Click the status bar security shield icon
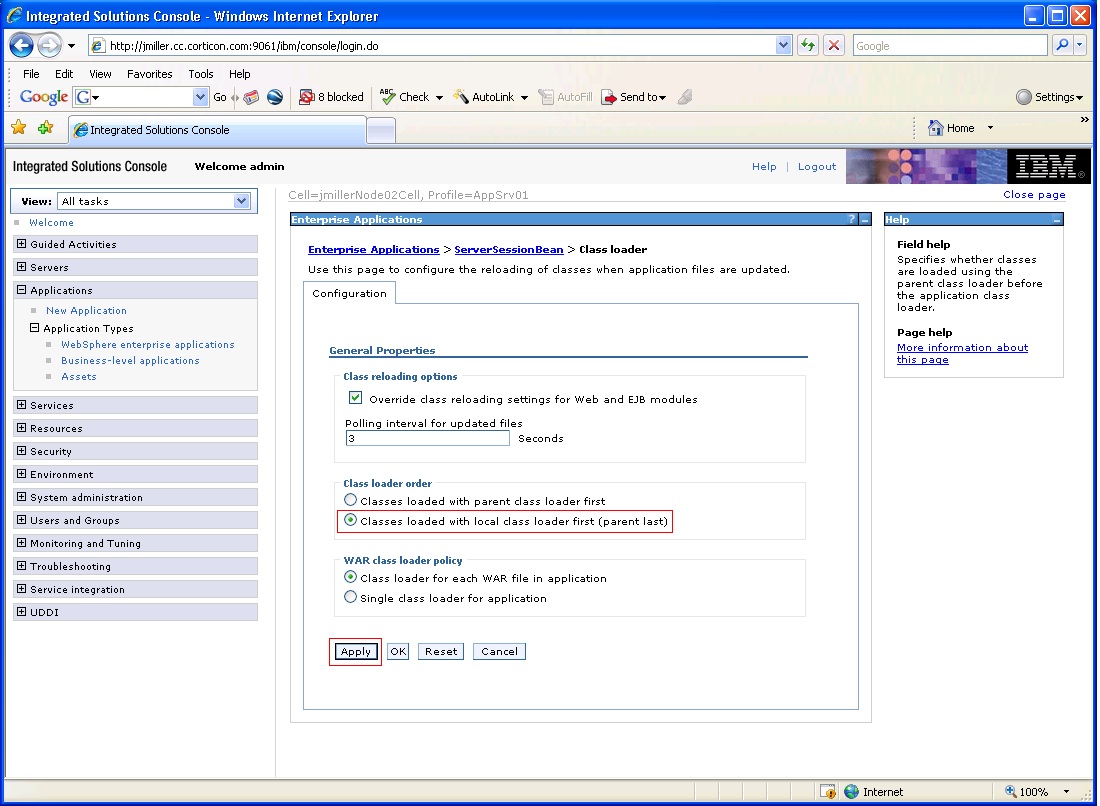This screenshot has height=806, width=1100. [828, 791]
